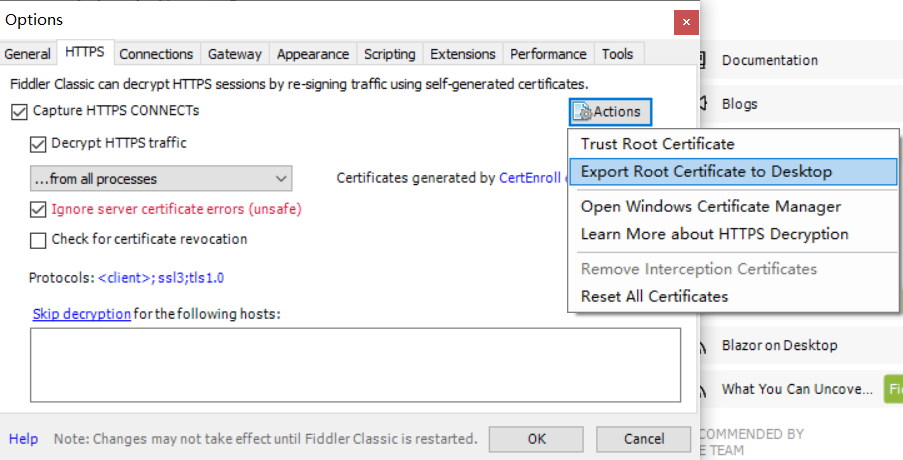Toggle the Decrypt HTTPS traffic checkbox

pos(39,144)
